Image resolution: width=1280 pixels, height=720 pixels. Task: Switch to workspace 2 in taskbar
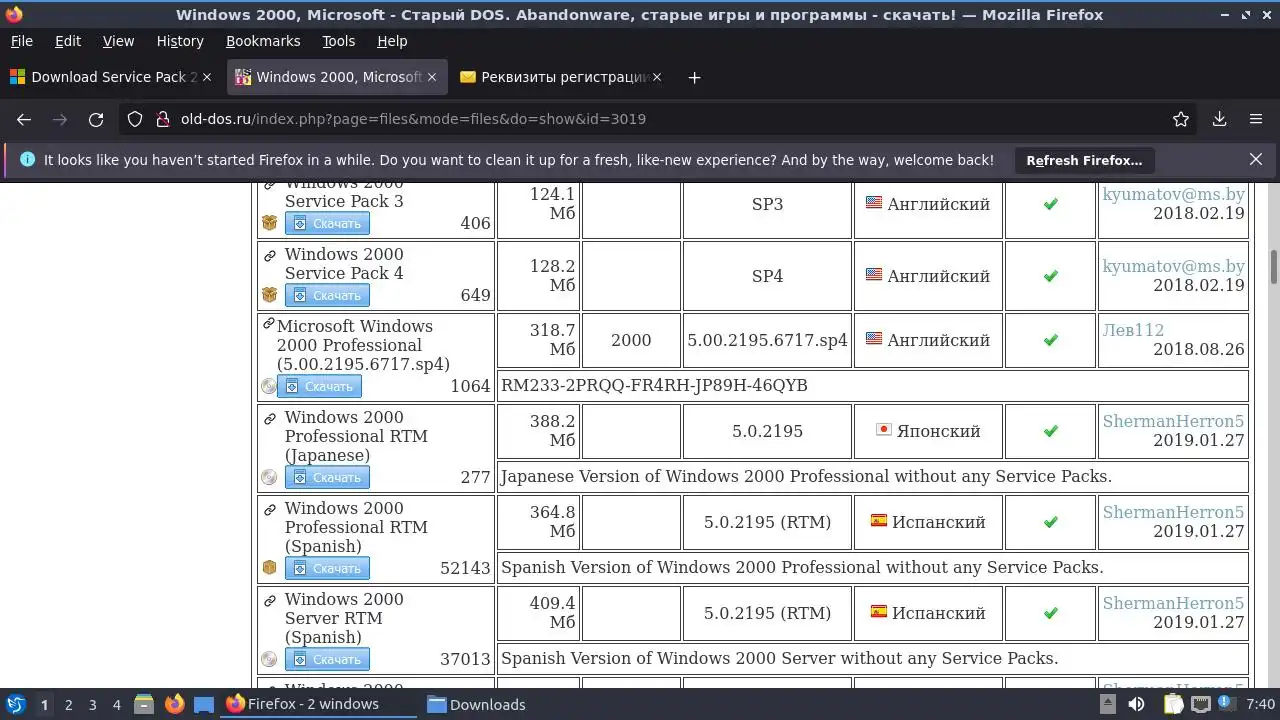pos(68,704)
